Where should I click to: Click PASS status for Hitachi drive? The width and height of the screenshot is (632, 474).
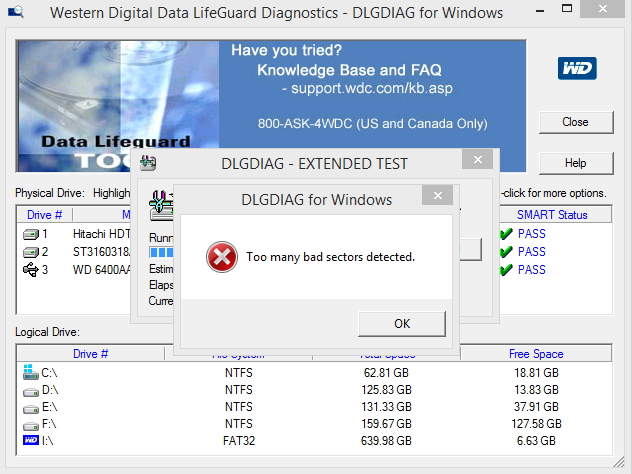click(532, 234)
